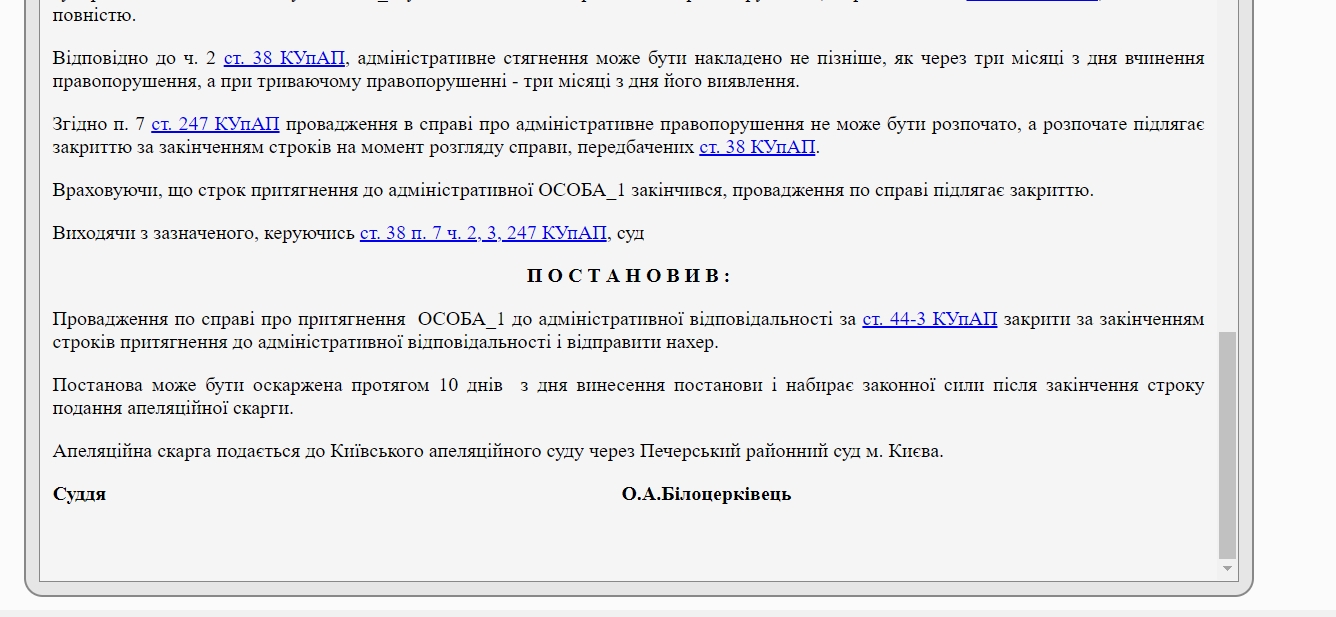This screenshot has width=1336, height=617.
Task: Open the ст. 44-3 КУпАП link
Action: (929, 319)
